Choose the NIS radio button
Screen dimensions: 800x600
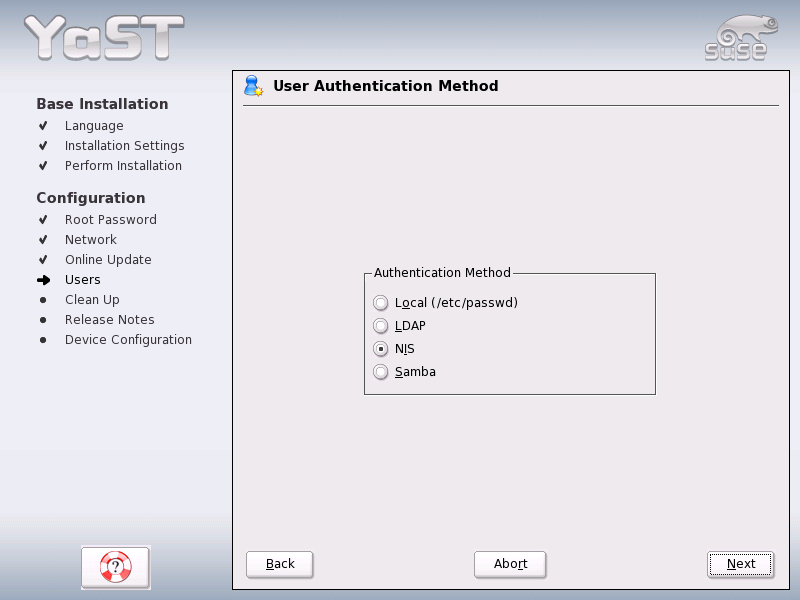[x=380, y=349]
